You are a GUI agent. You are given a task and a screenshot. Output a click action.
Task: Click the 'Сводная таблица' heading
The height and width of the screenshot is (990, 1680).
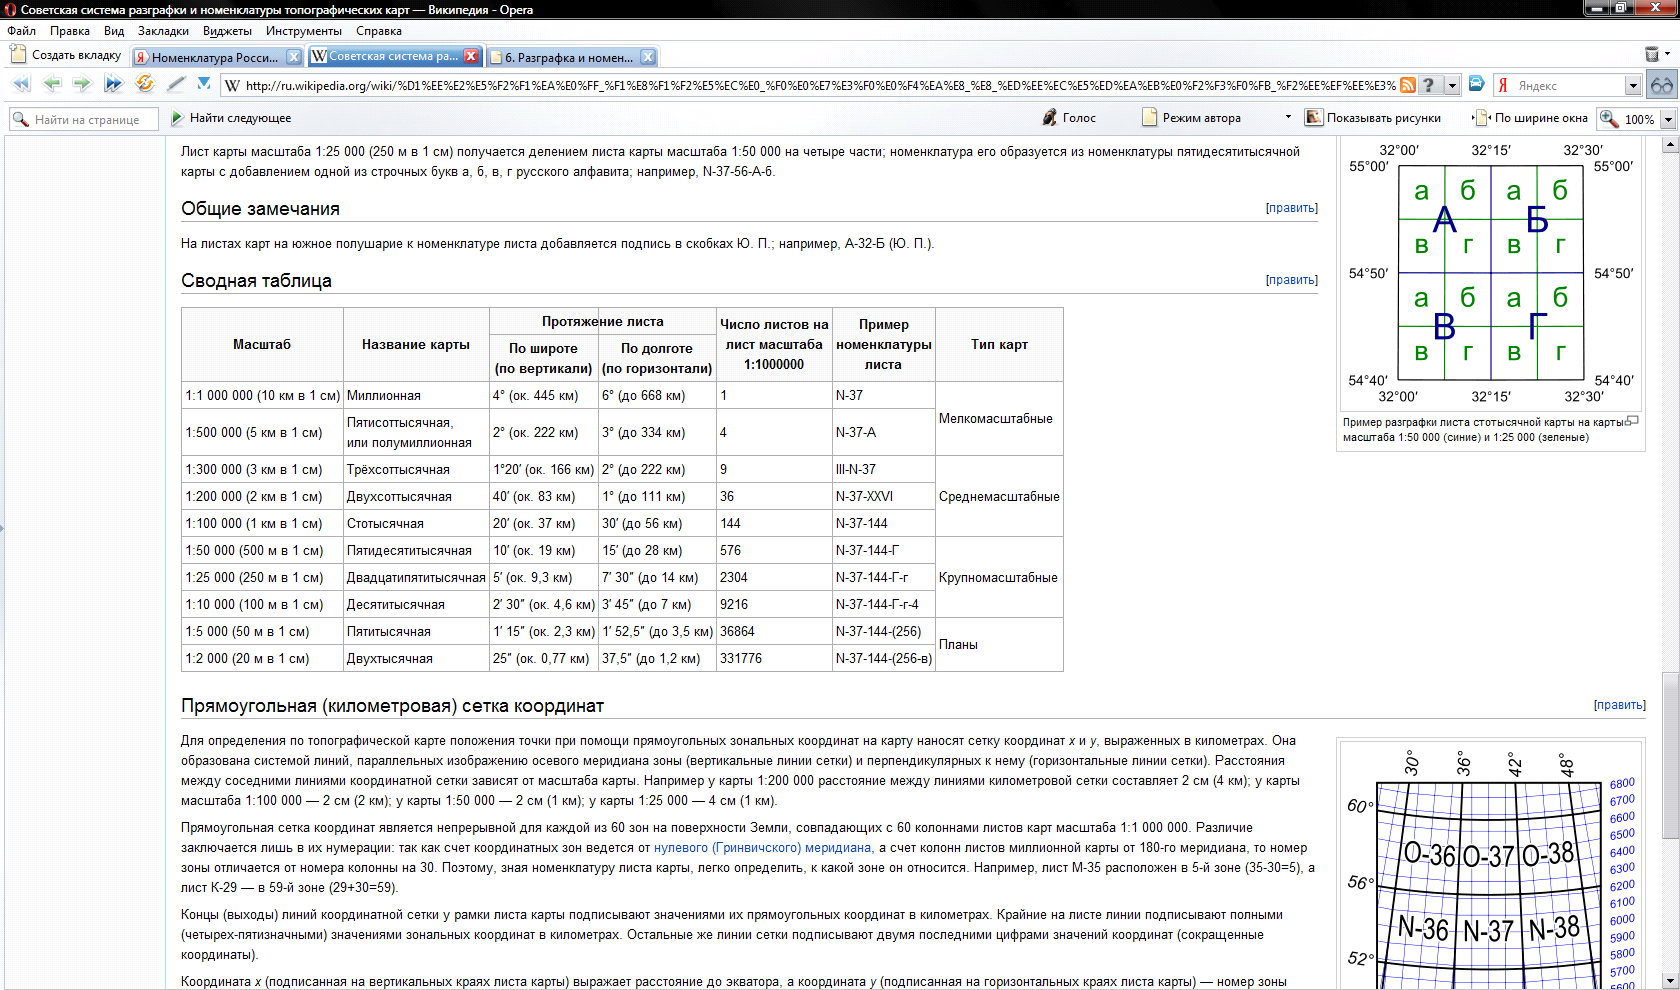256,281
